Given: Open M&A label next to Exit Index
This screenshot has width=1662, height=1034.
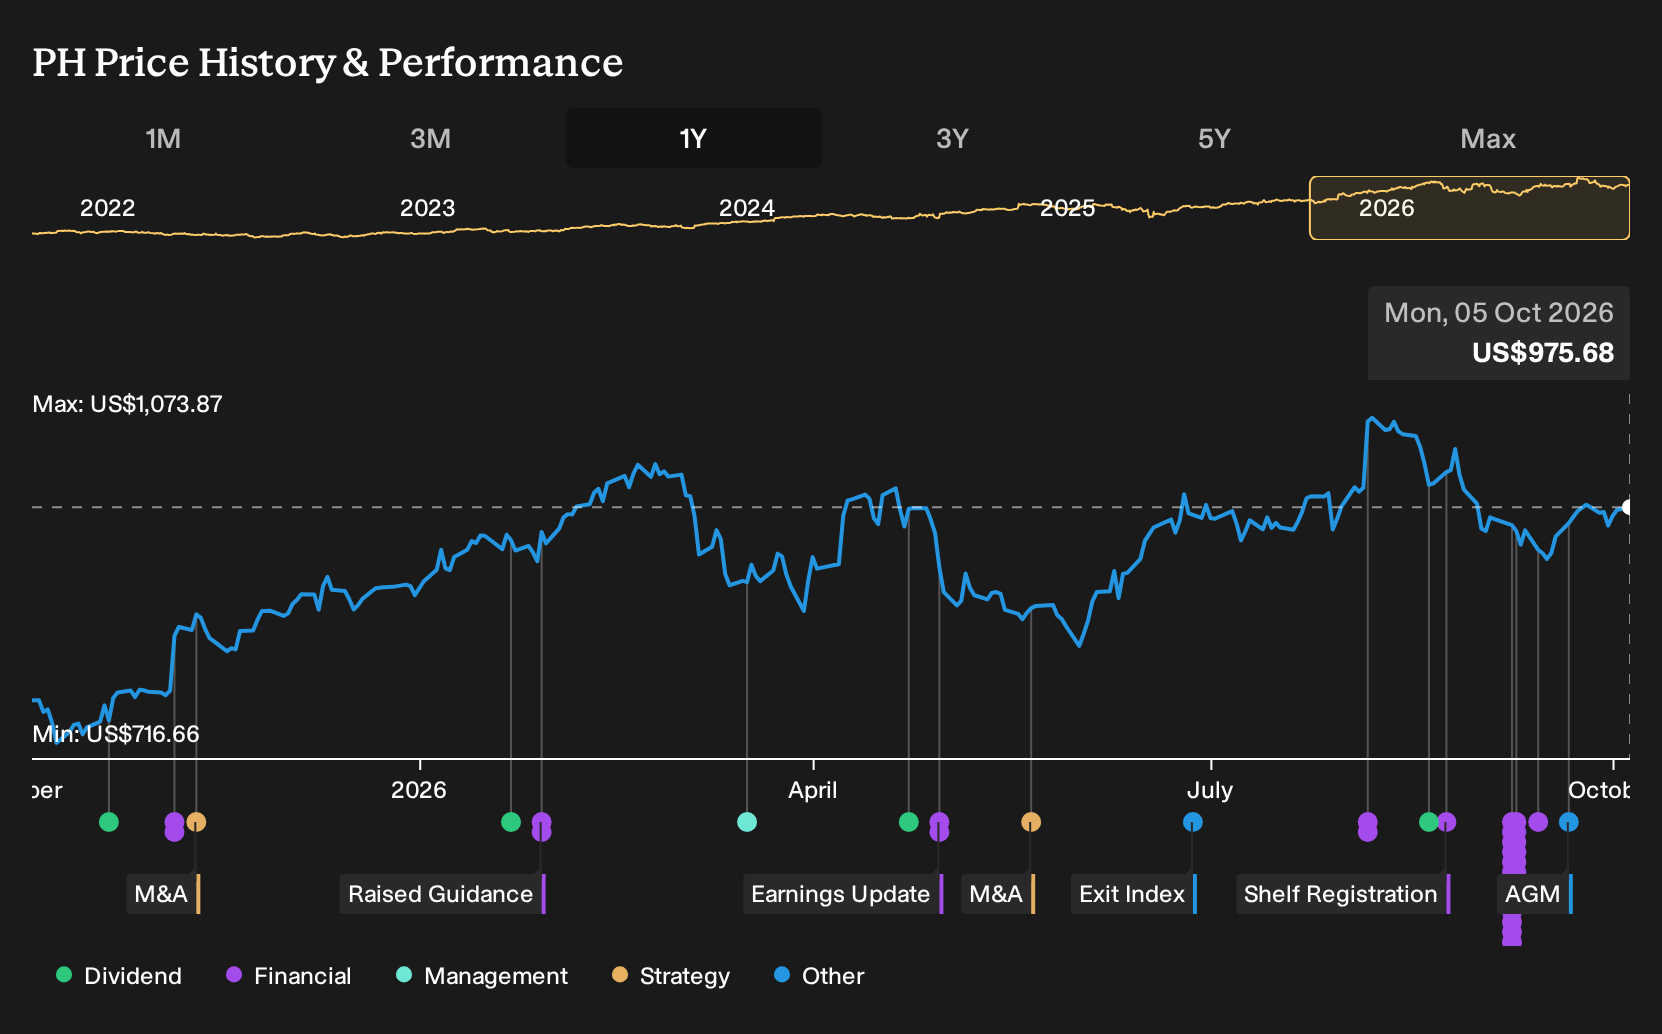Looking at the screenshot, I should click(998, 894).
